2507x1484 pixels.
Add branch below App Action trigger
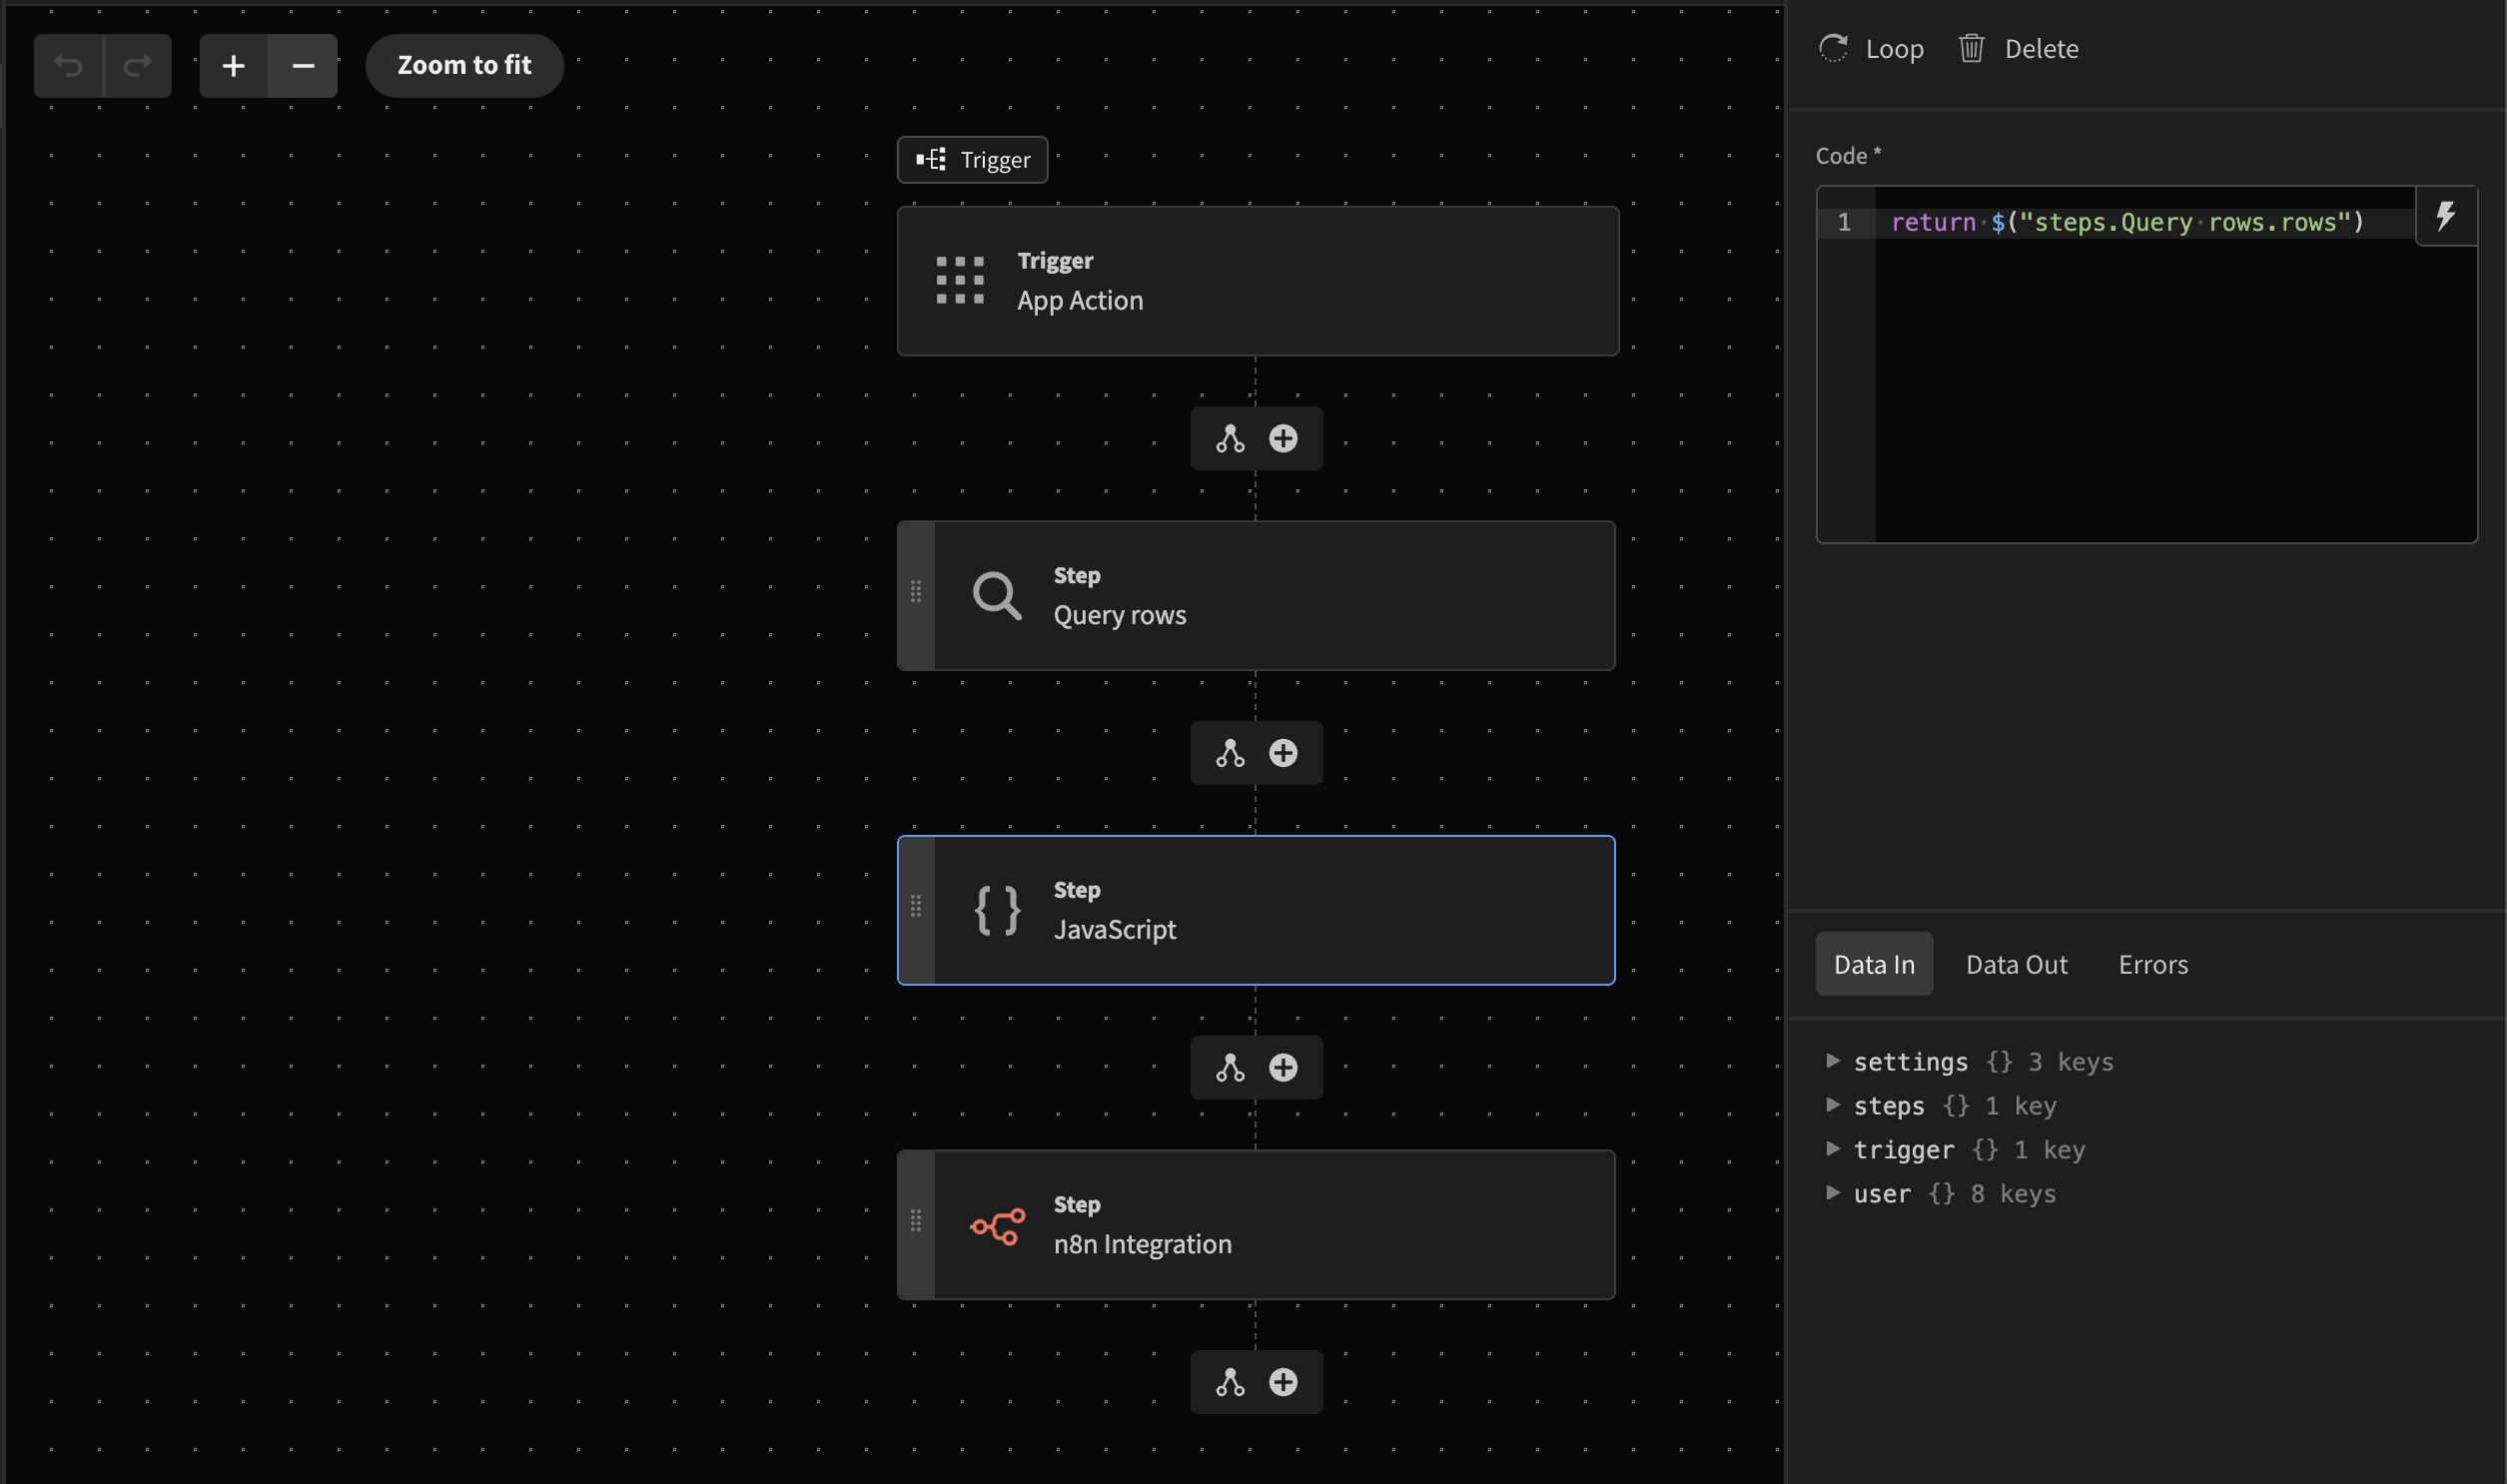pyautogui.click(x=1230, y=439)
